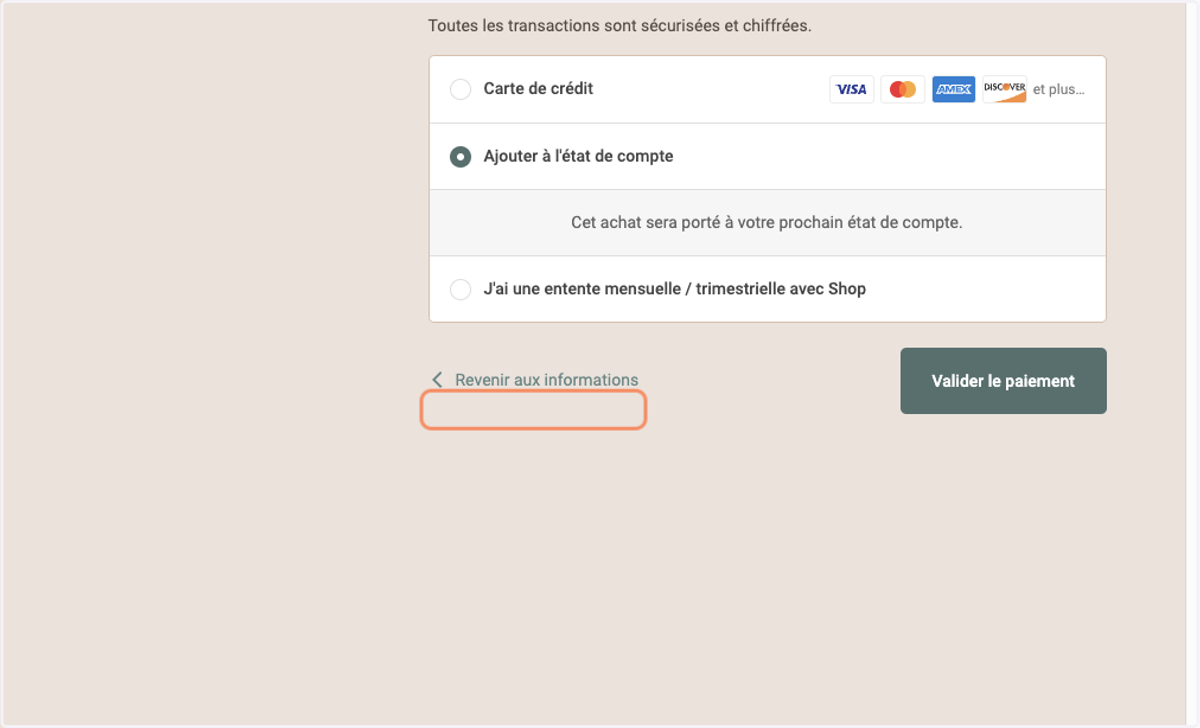Go back via Revenir aux informations link
Image resolution: width=1200 pixels, height=728 pixels.
(546, 380)
